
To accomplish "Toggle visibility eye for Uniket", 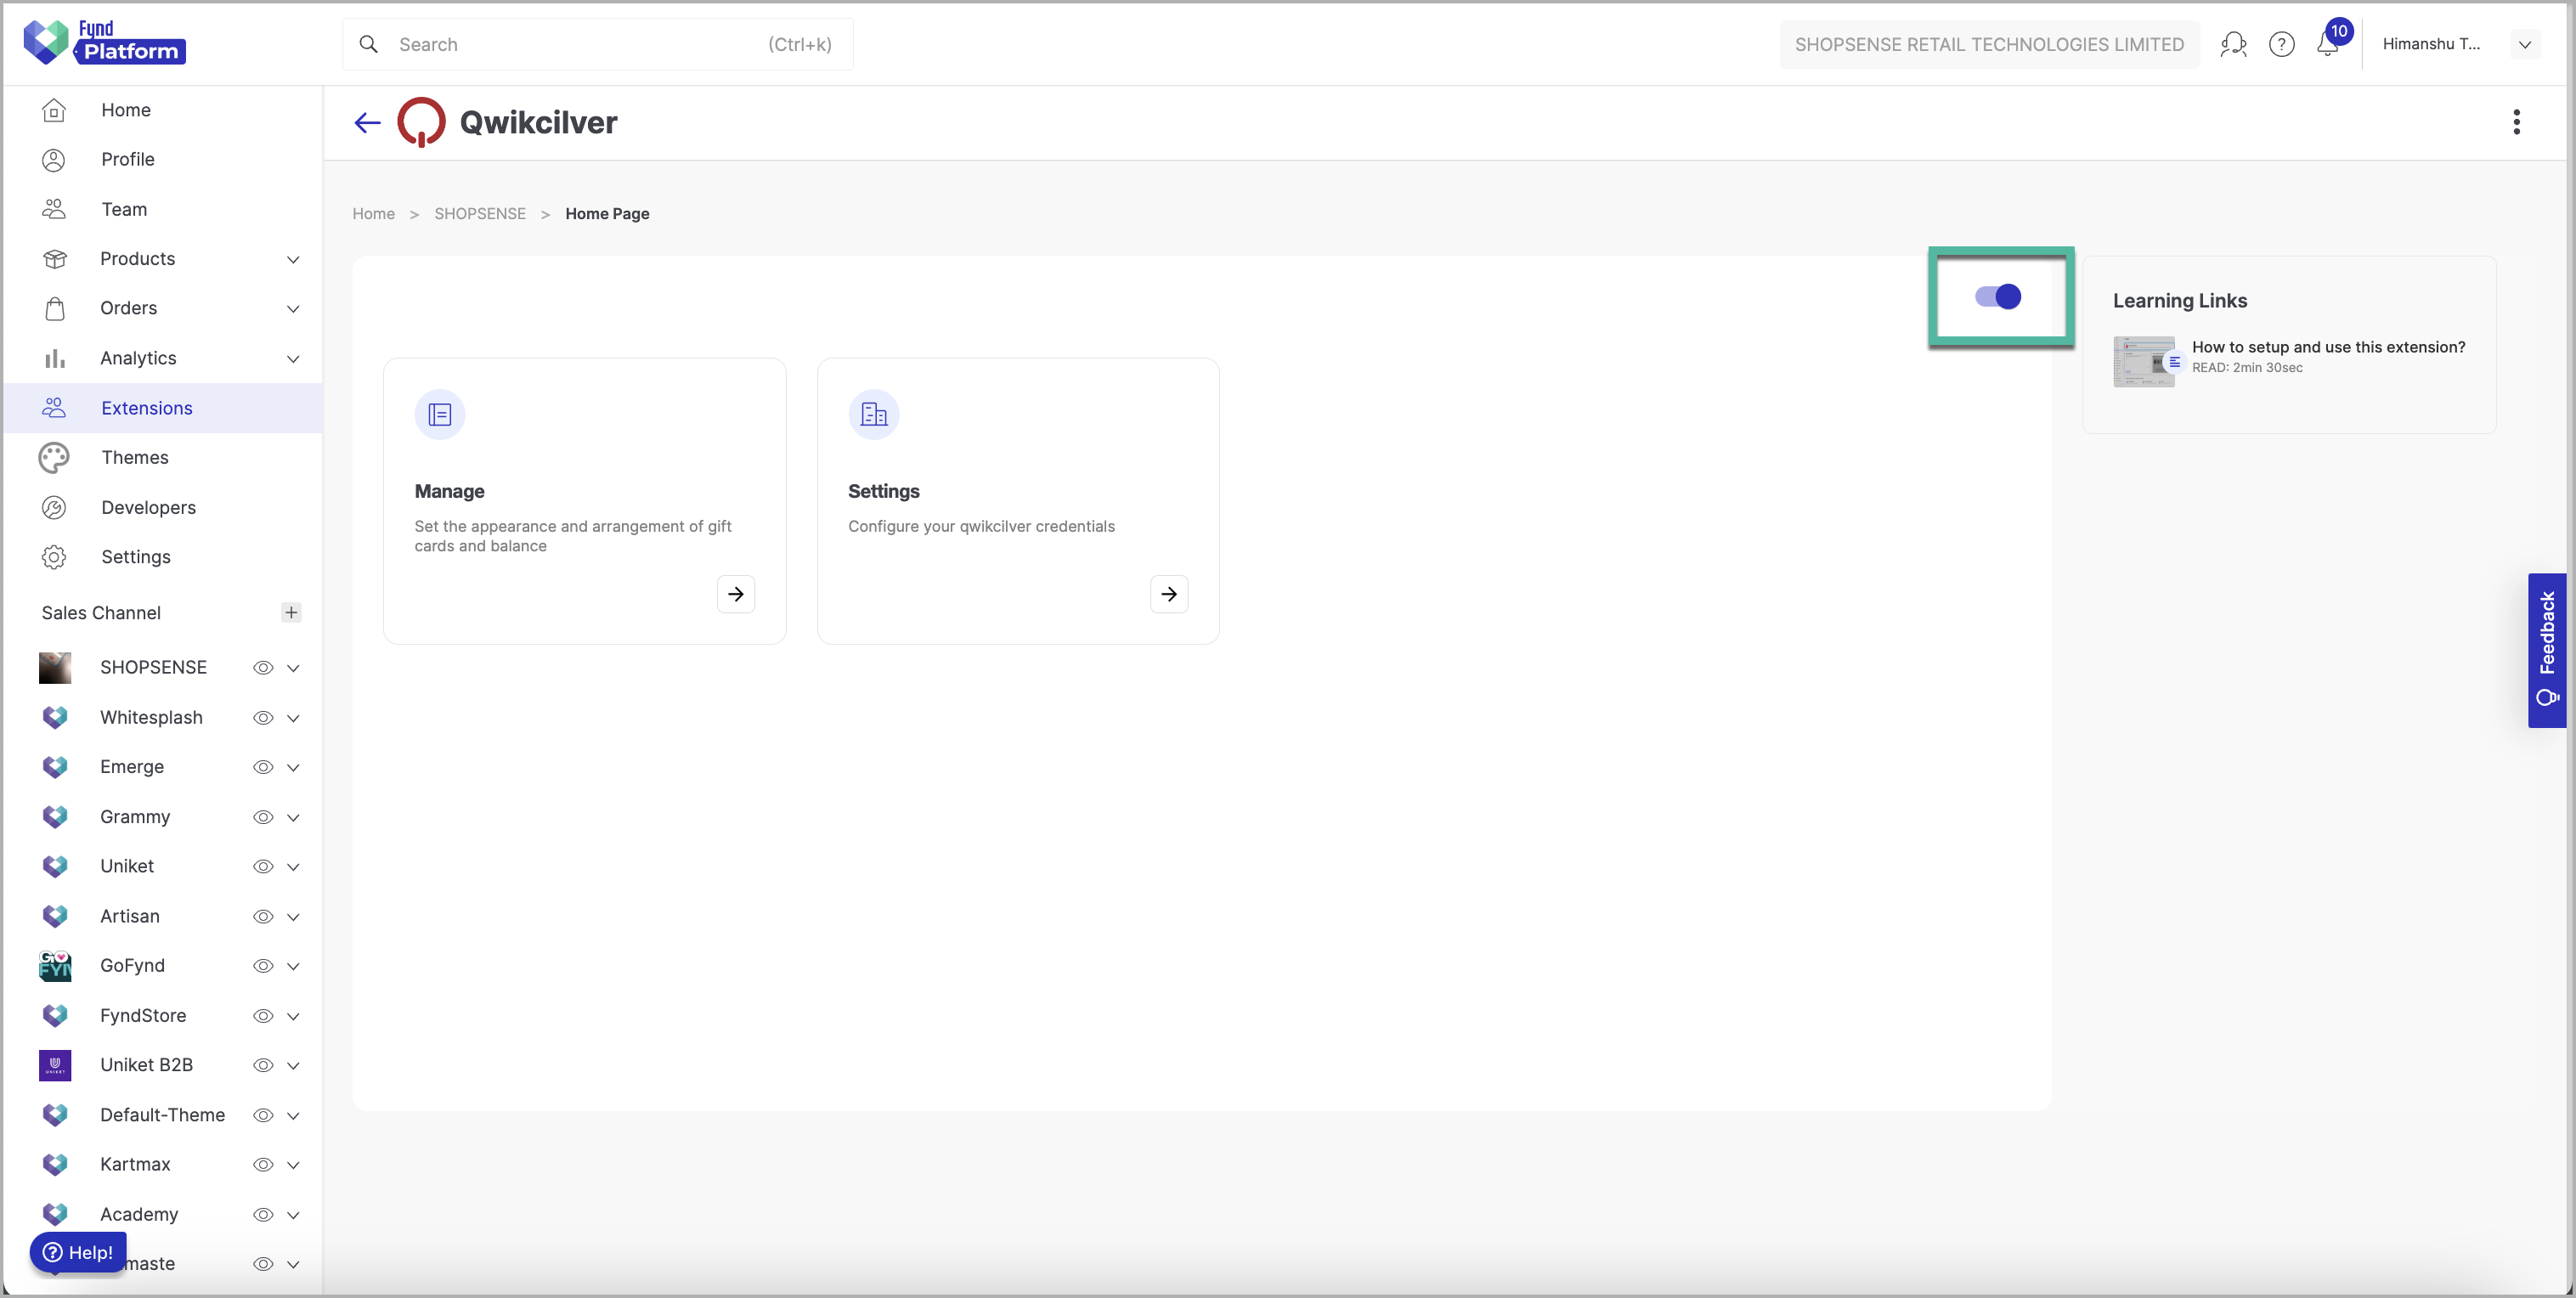I will pyautogui.click(x=263, y=866).
